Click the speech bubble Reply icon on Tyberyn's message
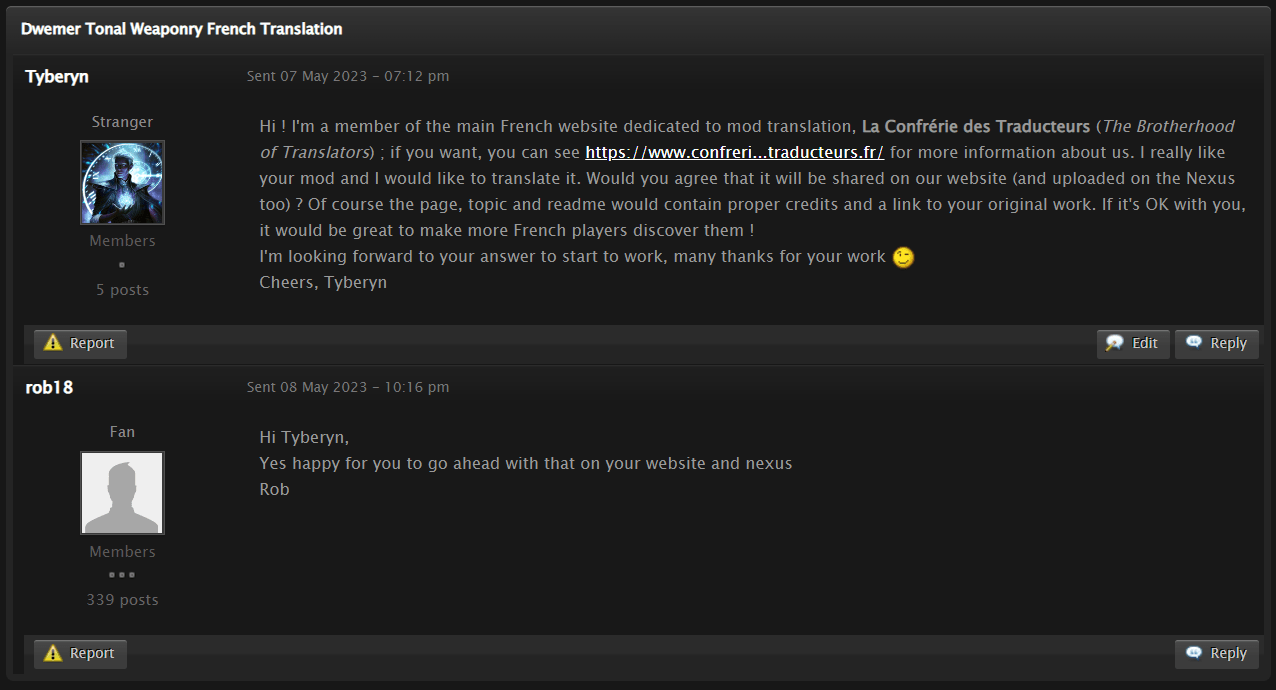Viewport: 1276px width, 690px height. [x=1194, y=343]
